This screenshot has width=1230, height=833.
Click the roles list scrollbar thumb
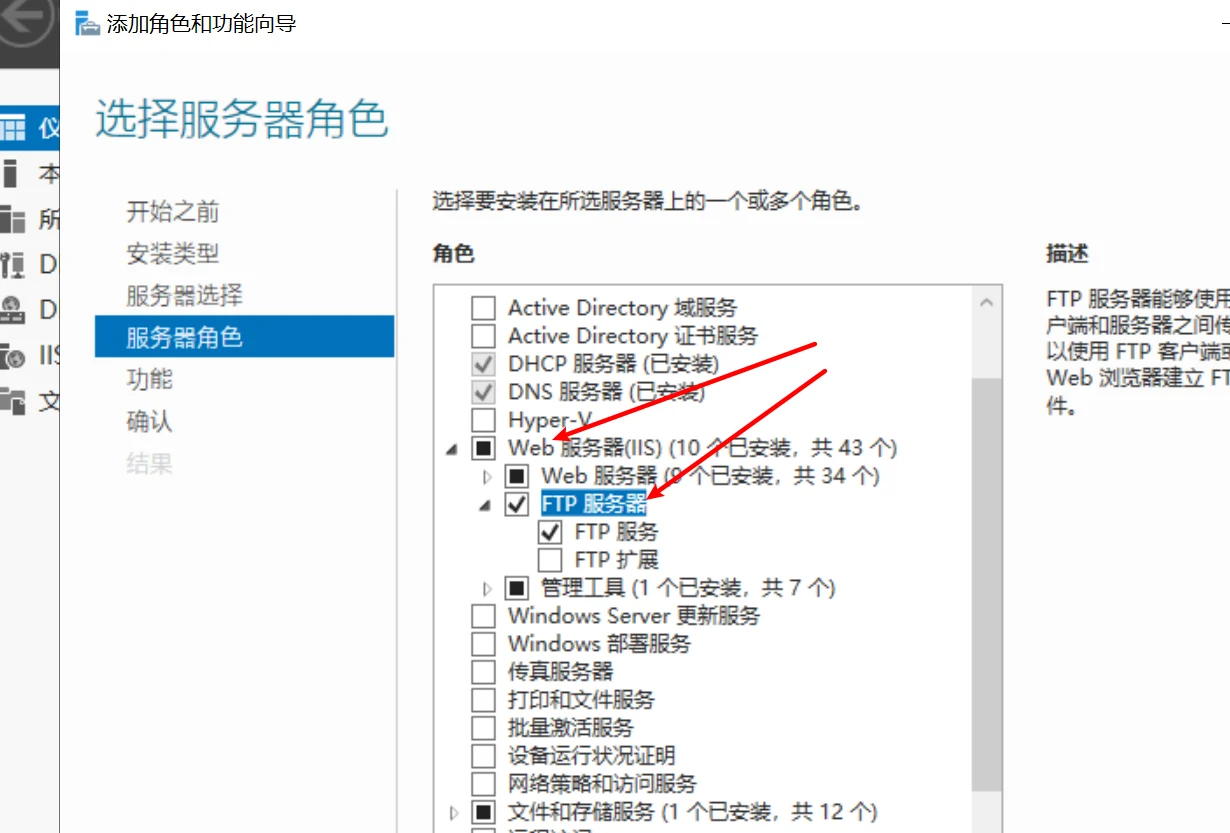987,583
